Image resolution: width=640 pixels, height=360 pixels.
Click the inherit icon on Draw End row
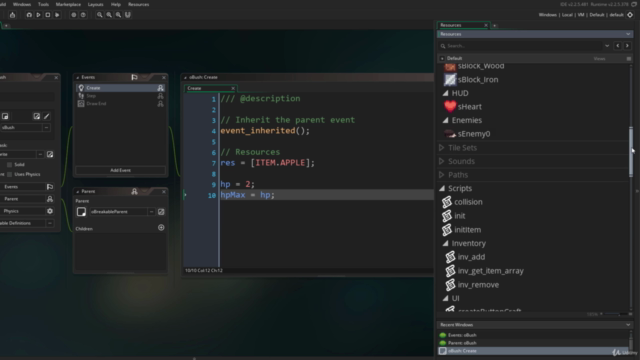click(160, 104)
